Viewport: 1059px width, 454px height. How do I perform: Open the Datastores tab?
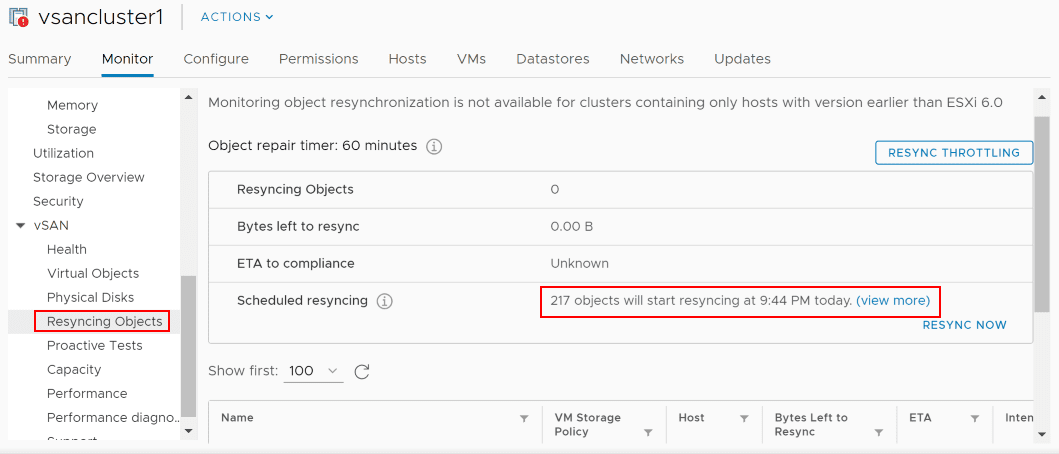point(552,59)
